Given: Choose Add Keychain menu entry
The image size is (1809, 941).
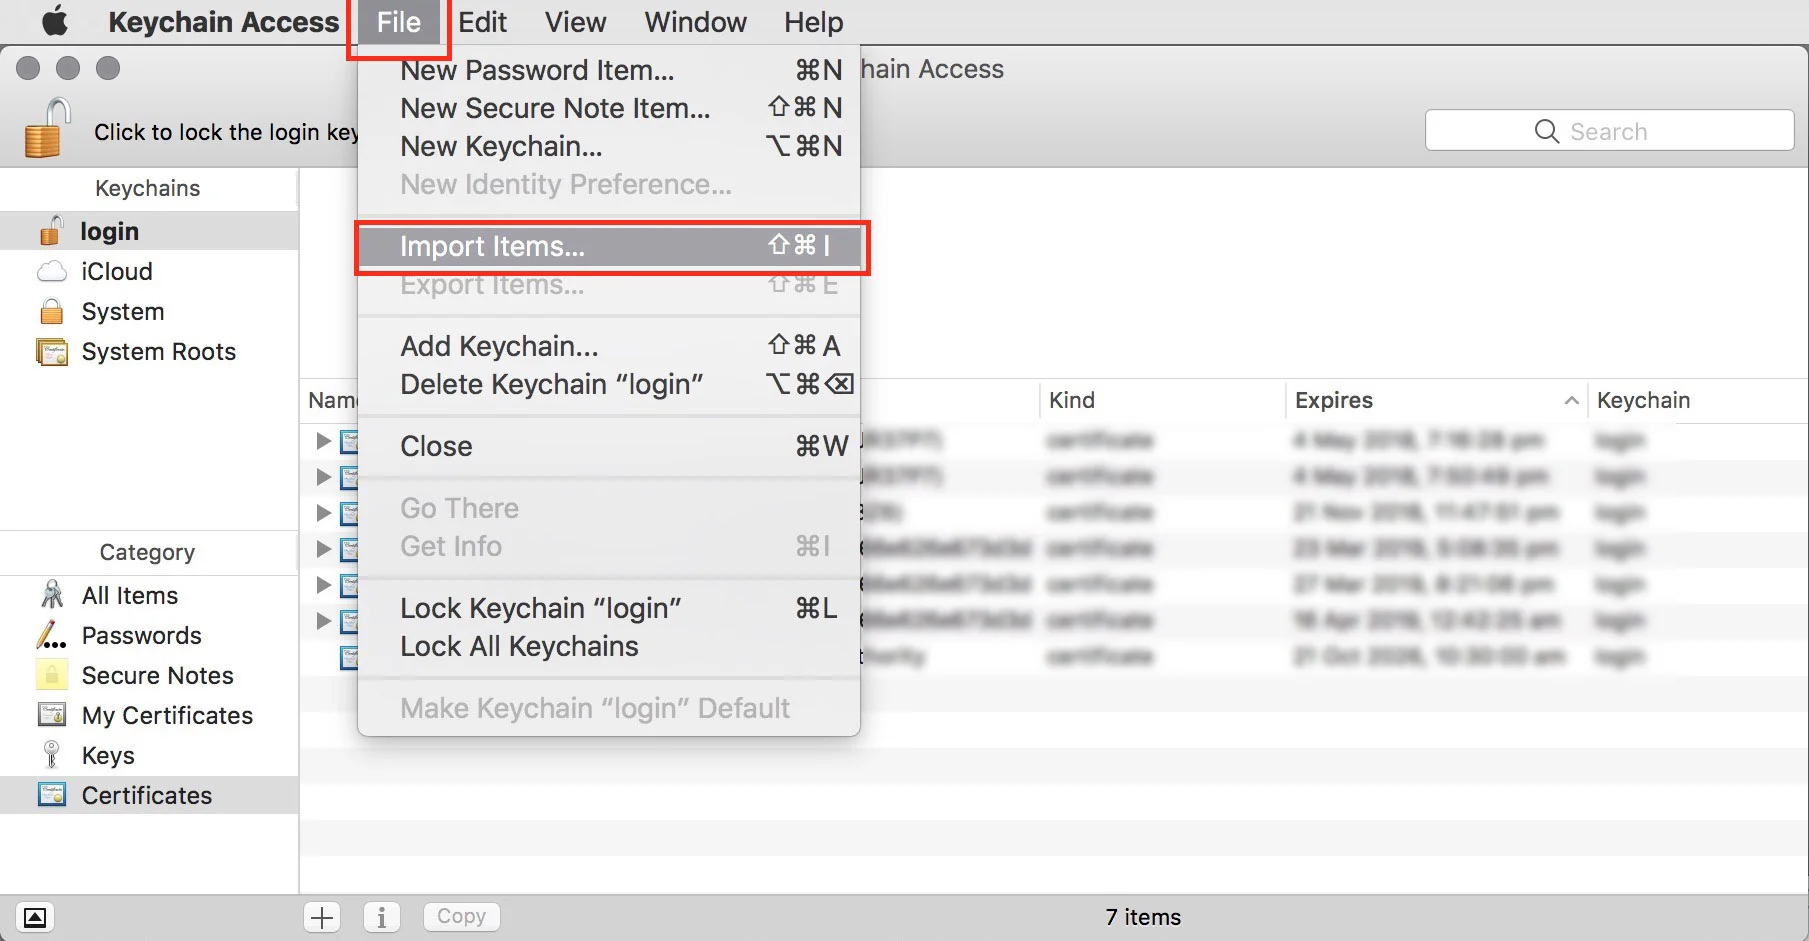Looking at the screenshot, I should point(609,346).
